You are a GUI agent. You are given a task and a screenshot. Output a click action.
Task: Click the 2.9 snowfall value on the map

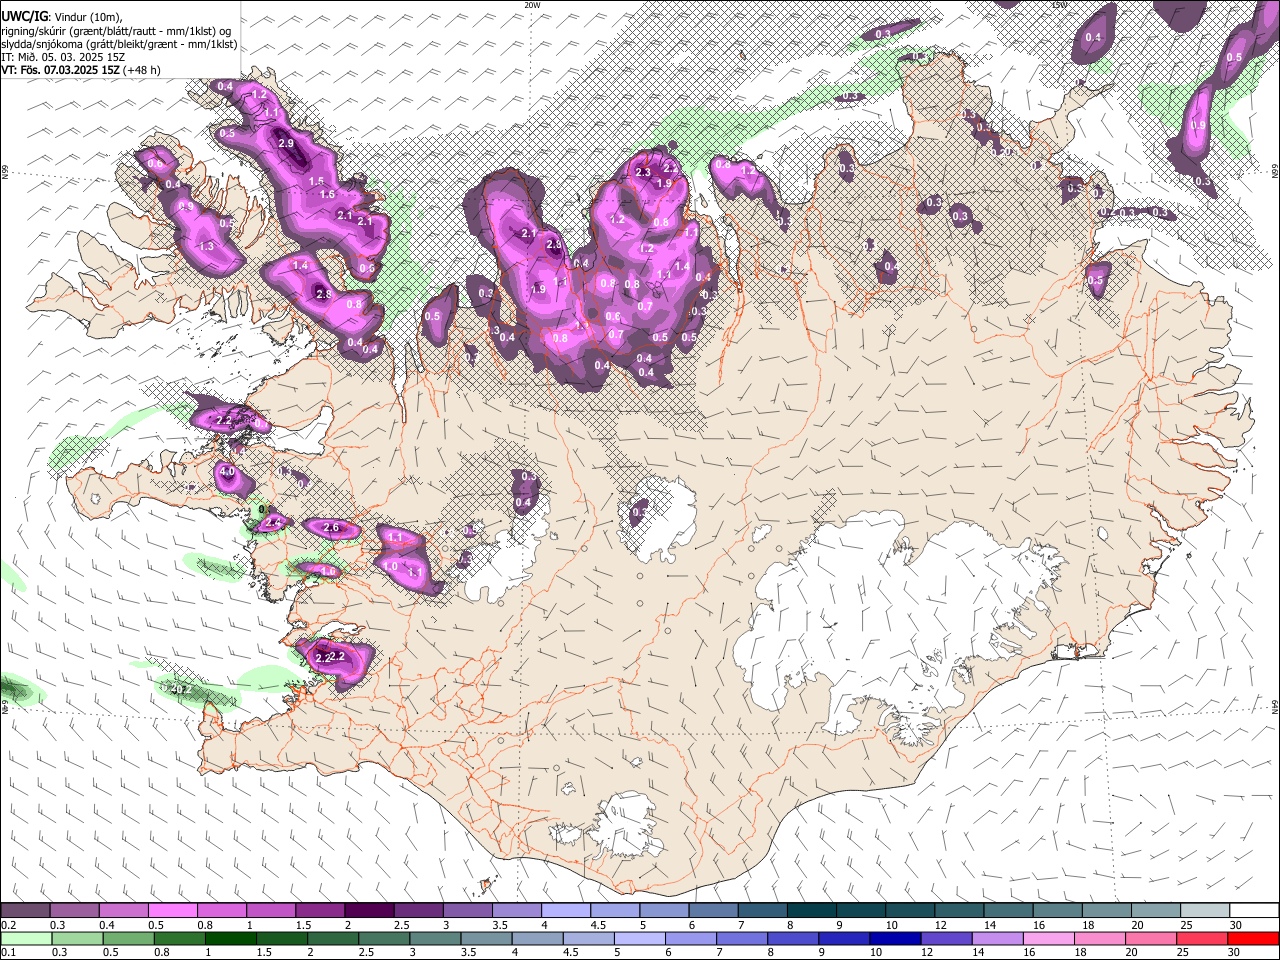286,144
